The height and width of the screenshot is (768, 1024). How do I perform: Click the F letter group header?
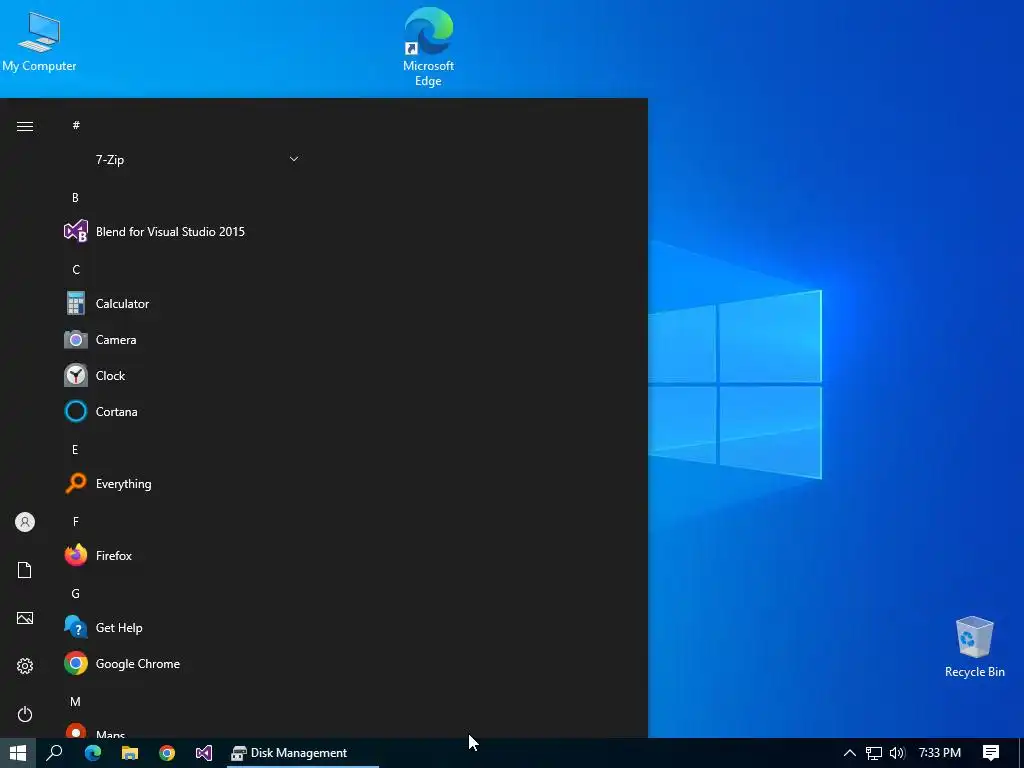(x=75, y=521)
